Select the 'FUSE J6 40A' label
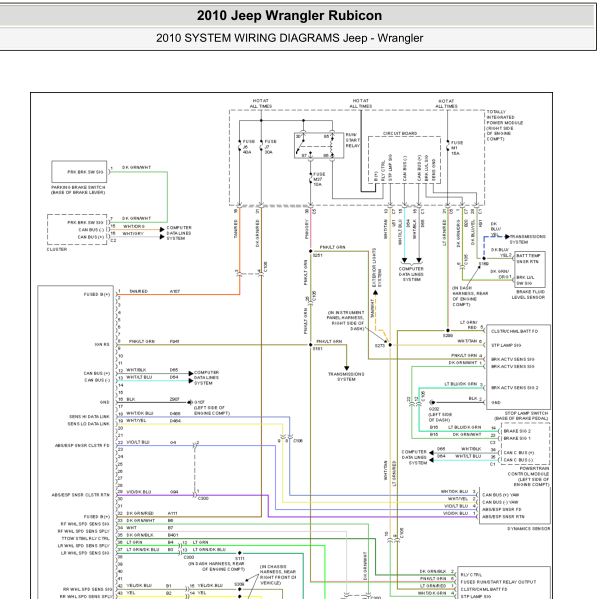Screen dimensions: 597x599 pyautogui.click(x=248, y=147)
